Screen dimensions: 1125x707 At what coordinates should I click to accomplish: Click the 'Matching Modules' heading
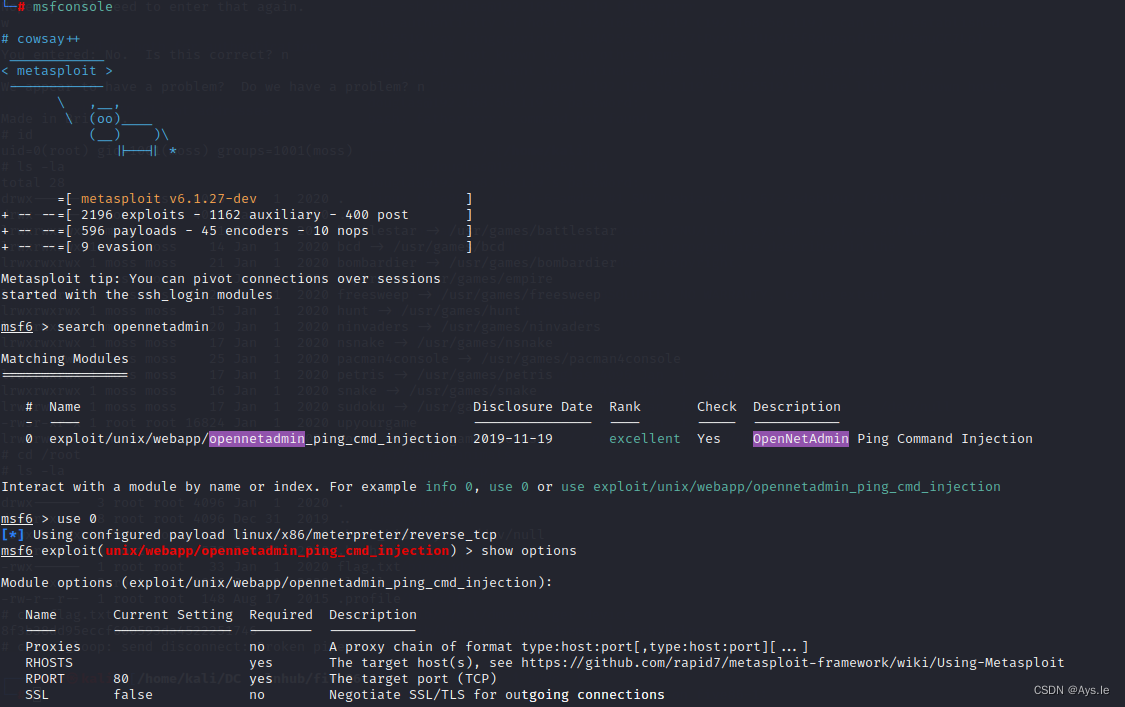click(x=65, y=359)
